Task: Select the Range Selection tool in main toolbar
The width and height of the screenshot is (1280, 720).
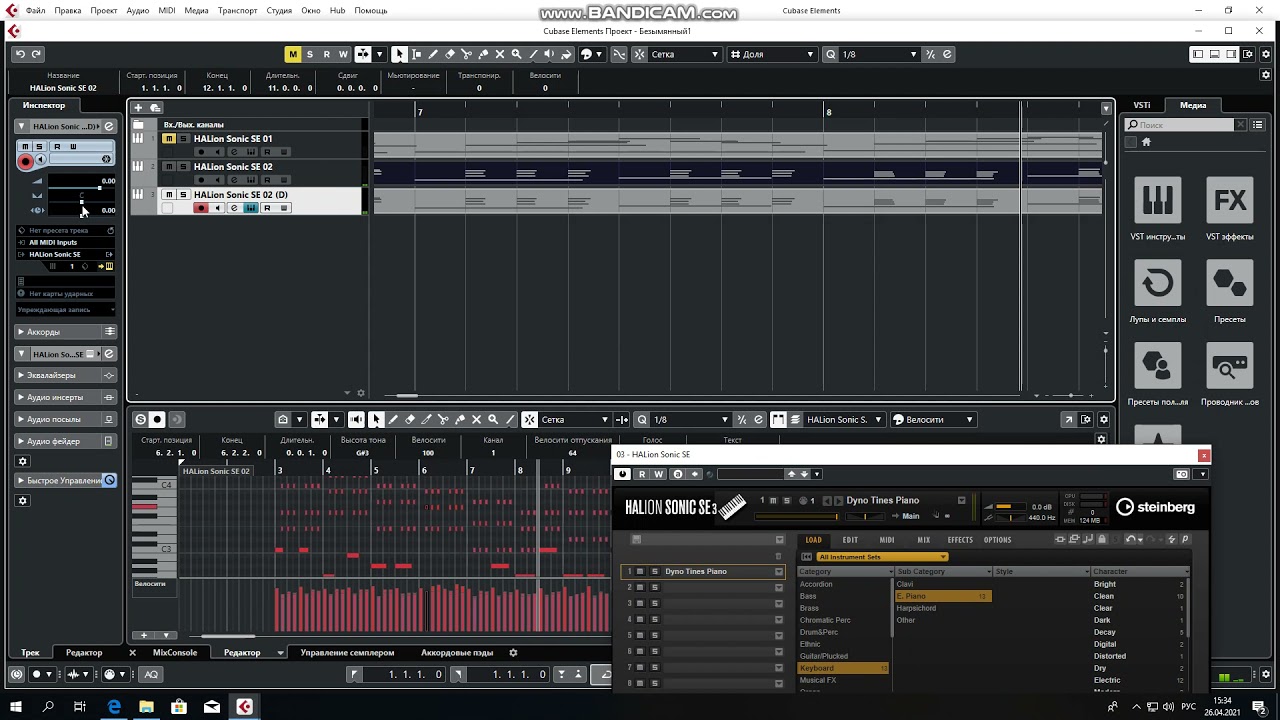Action: (417, 54)
